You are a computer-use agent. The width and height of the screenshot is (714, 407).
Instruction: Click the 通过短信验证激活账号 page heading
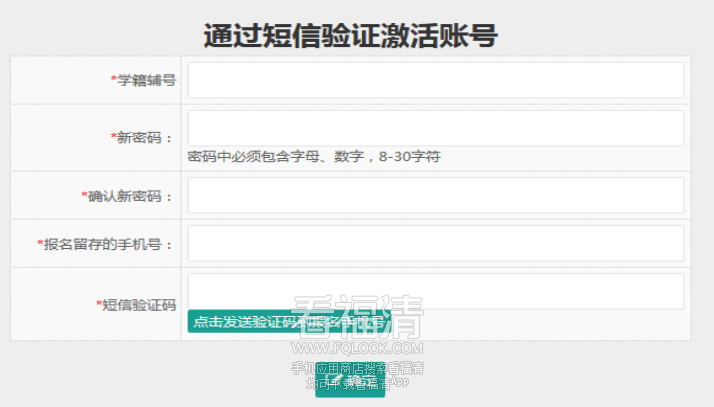[350, 36]
